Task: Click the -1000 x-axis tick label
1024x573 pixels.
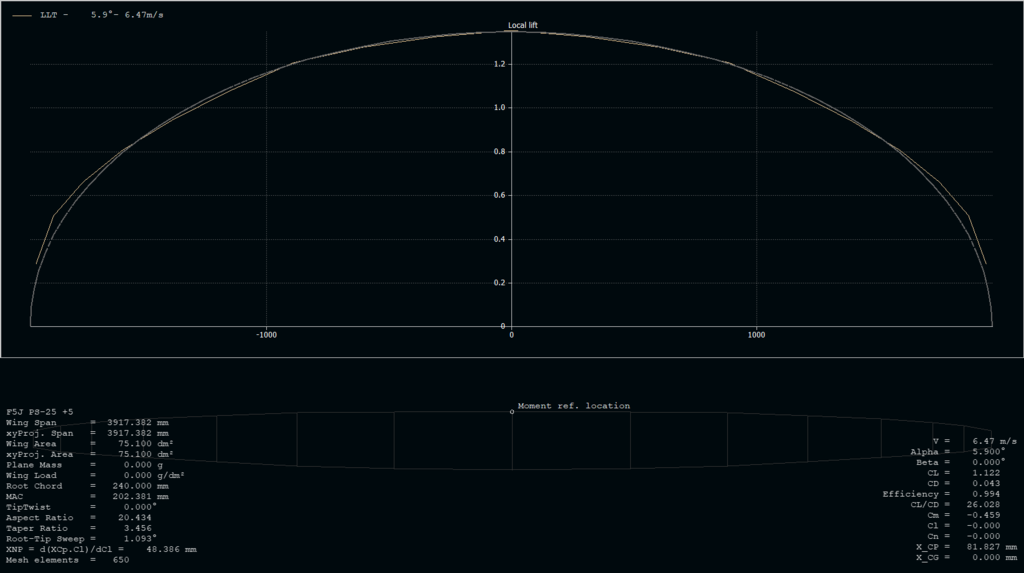Action: click(x=266, y=336)
